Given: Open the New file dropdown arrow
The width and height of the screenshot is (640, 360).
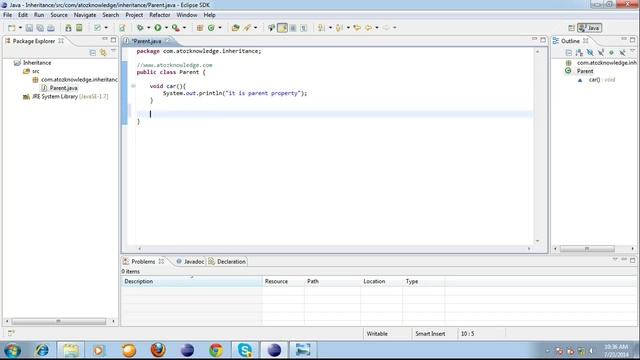Looking at the screenshot, I should [20, 28].
